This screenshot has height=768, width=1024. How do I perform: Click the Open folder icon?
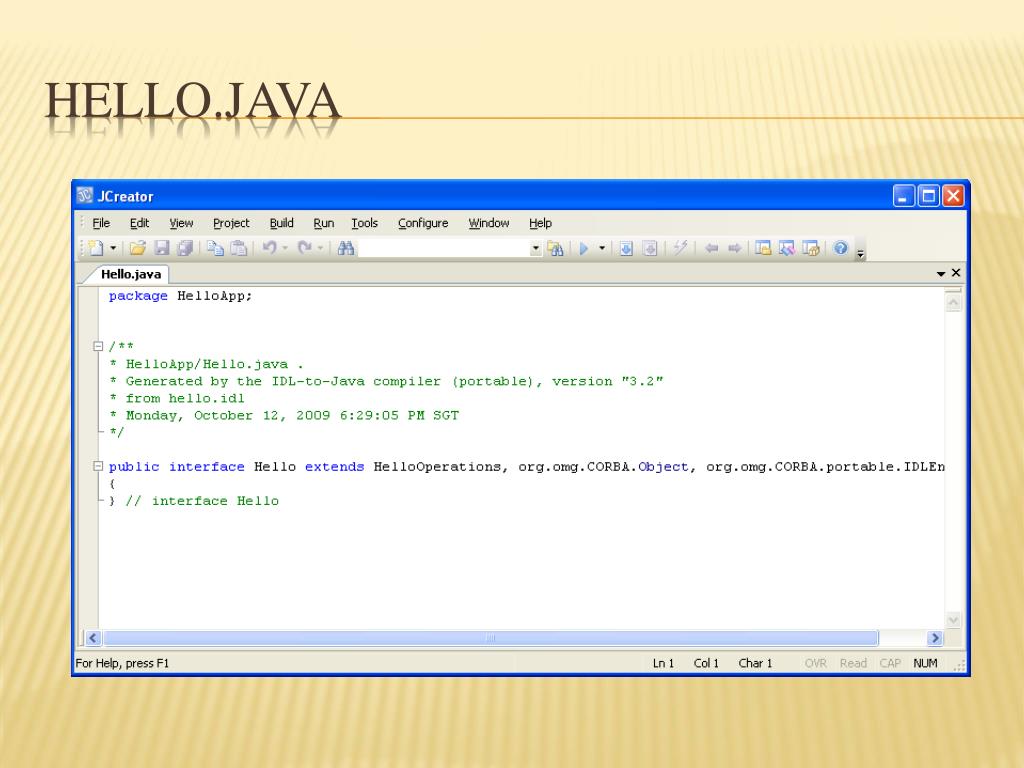tap(137, 248)
